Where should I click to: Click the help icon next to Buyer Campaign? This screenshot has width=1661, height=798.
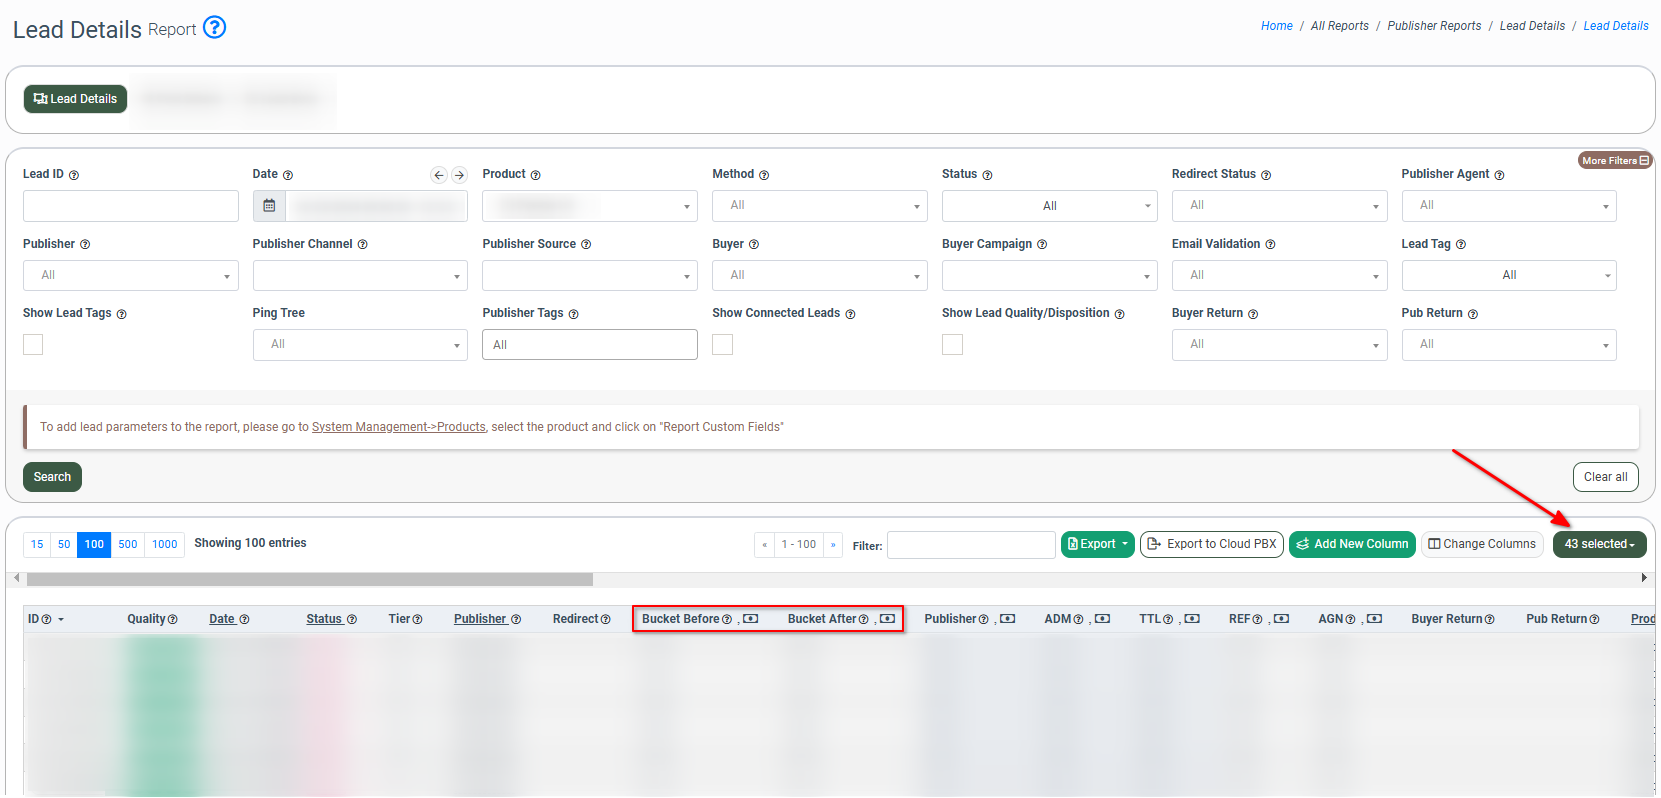coord(1042,245)
